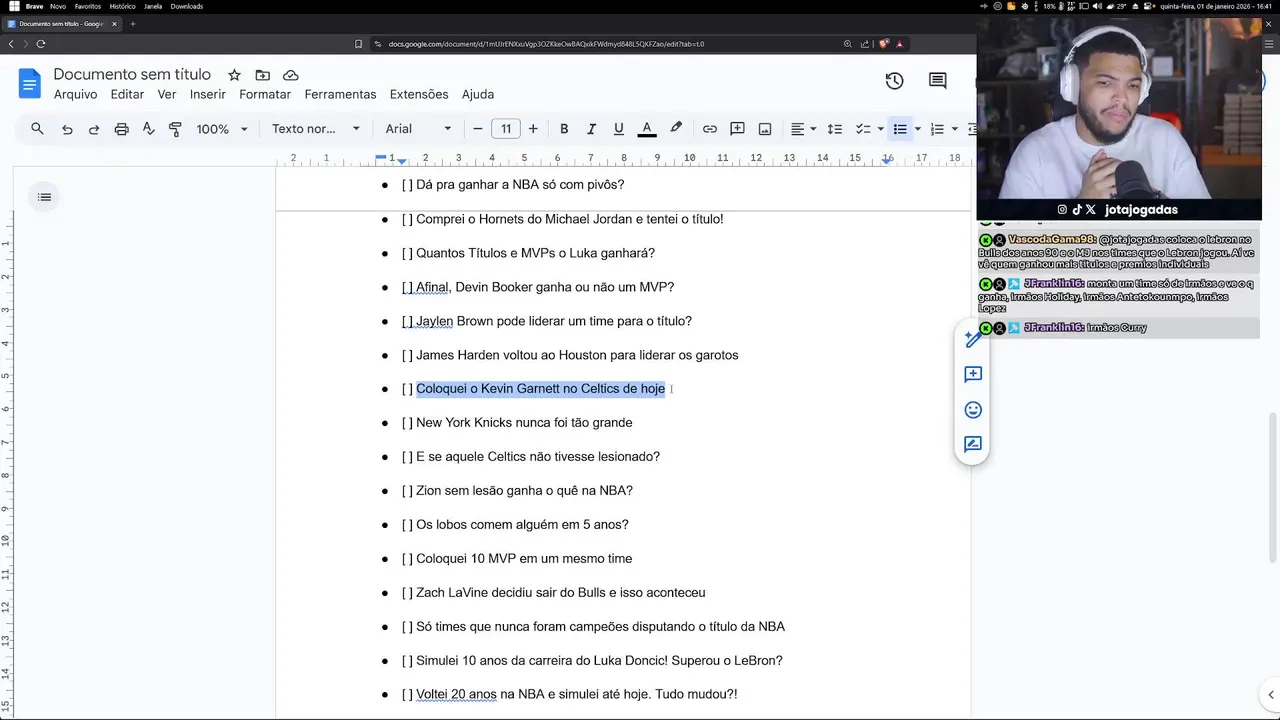Open the Favoritos menu in menu bar
Viewport: 1280px width, 720px height.
87,6
